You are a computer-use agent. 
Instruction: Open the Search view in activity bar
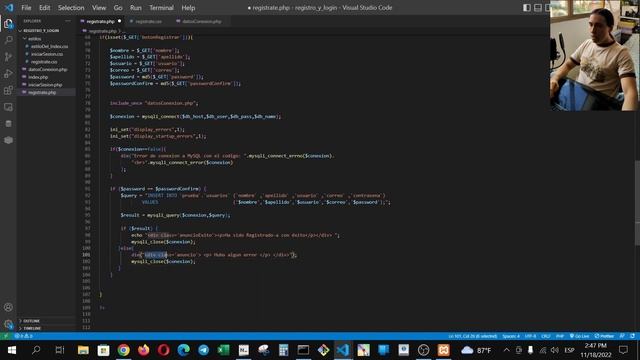click(8, 40)
